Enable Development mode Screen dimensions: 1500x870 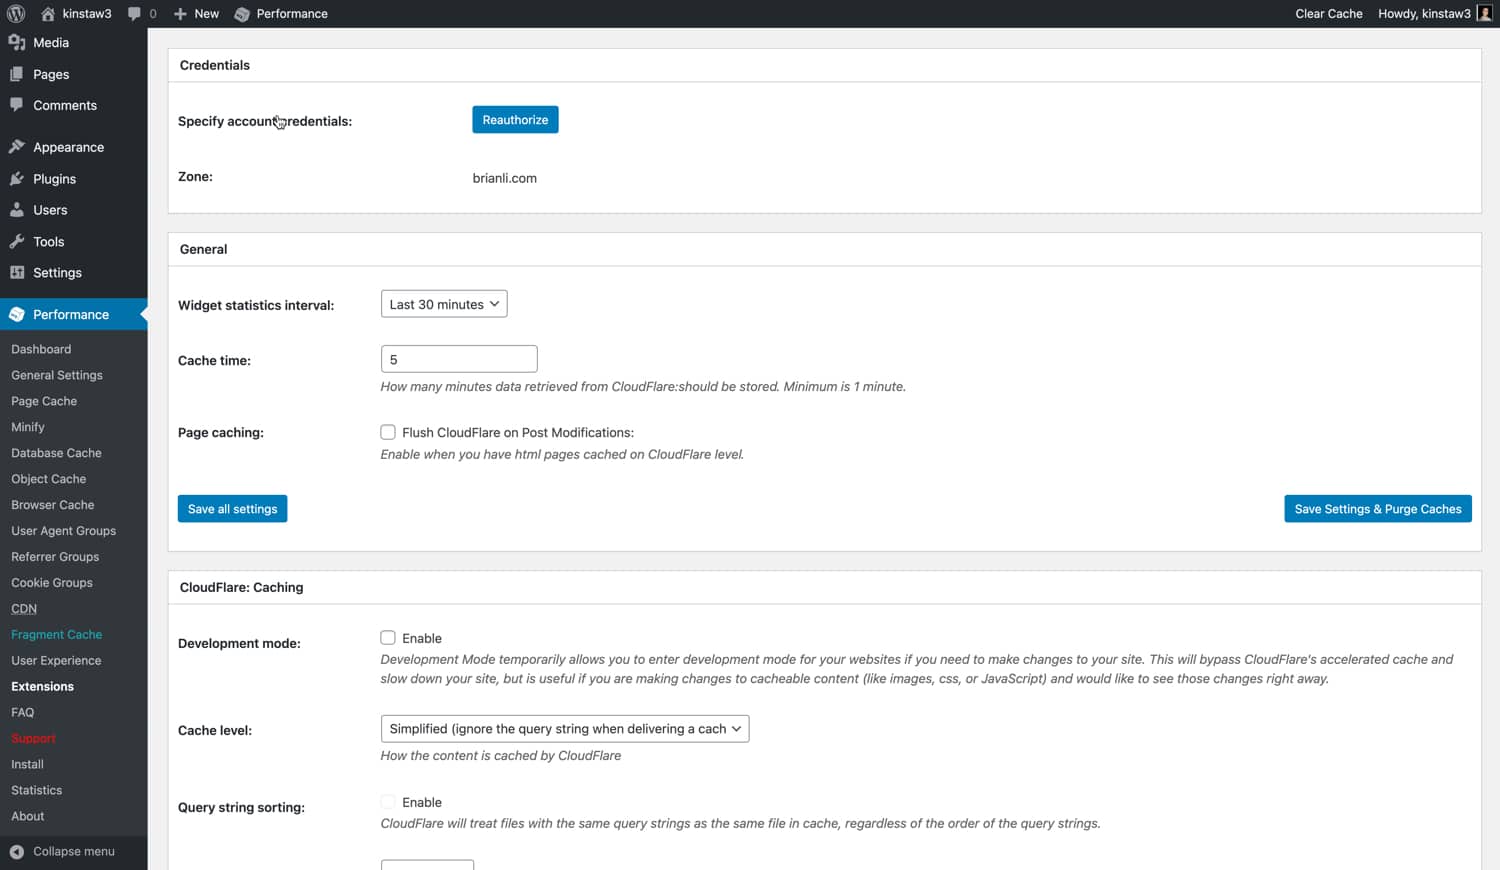click(388, 637)
